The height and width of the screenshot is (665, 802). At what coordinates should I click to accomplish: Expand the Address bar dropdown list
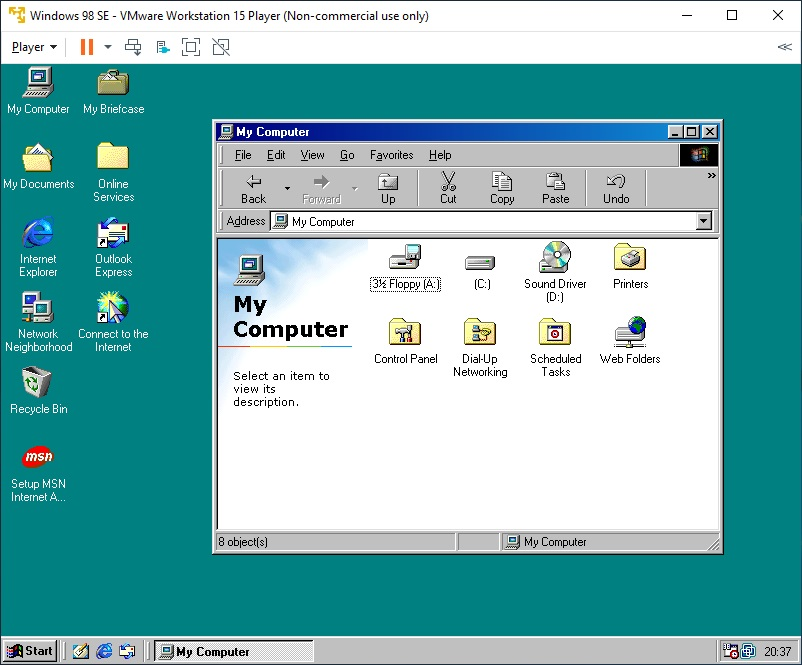point(704,221)
